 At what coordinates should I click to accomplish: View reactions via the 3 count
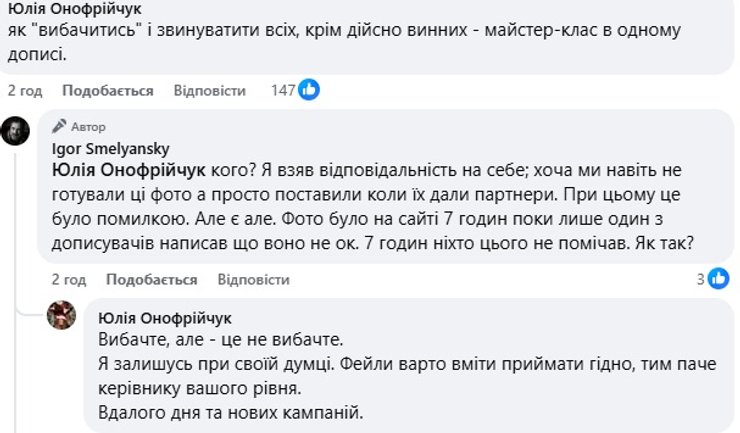coord(701,279)
